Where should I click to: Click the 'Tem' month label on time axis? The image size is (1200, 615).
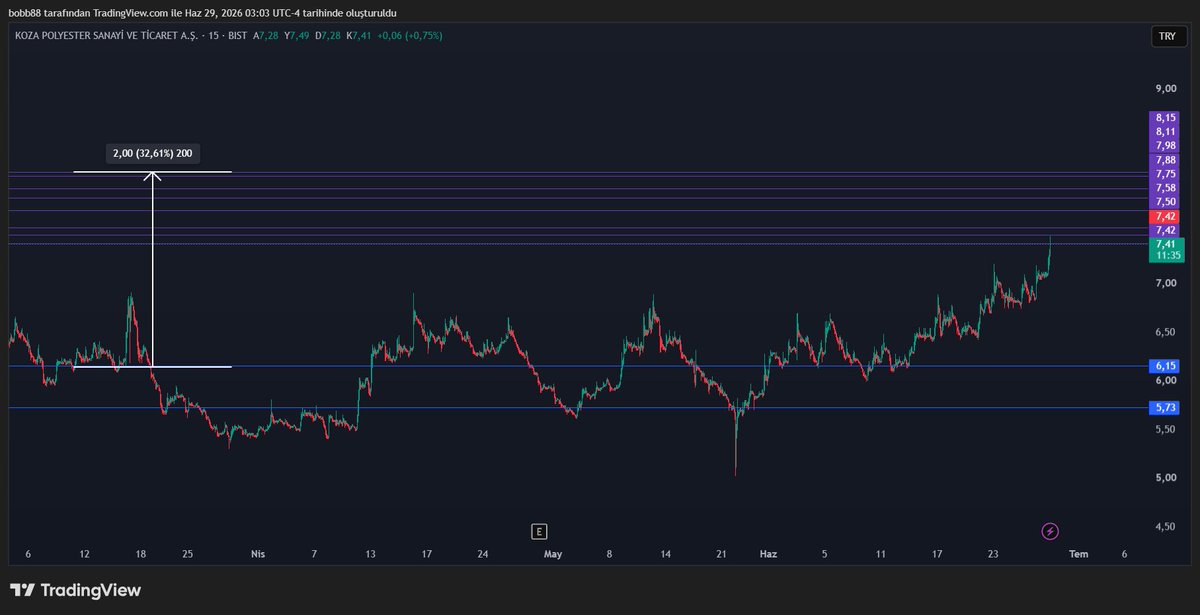pyautogui.click(x=1079, y=553)
